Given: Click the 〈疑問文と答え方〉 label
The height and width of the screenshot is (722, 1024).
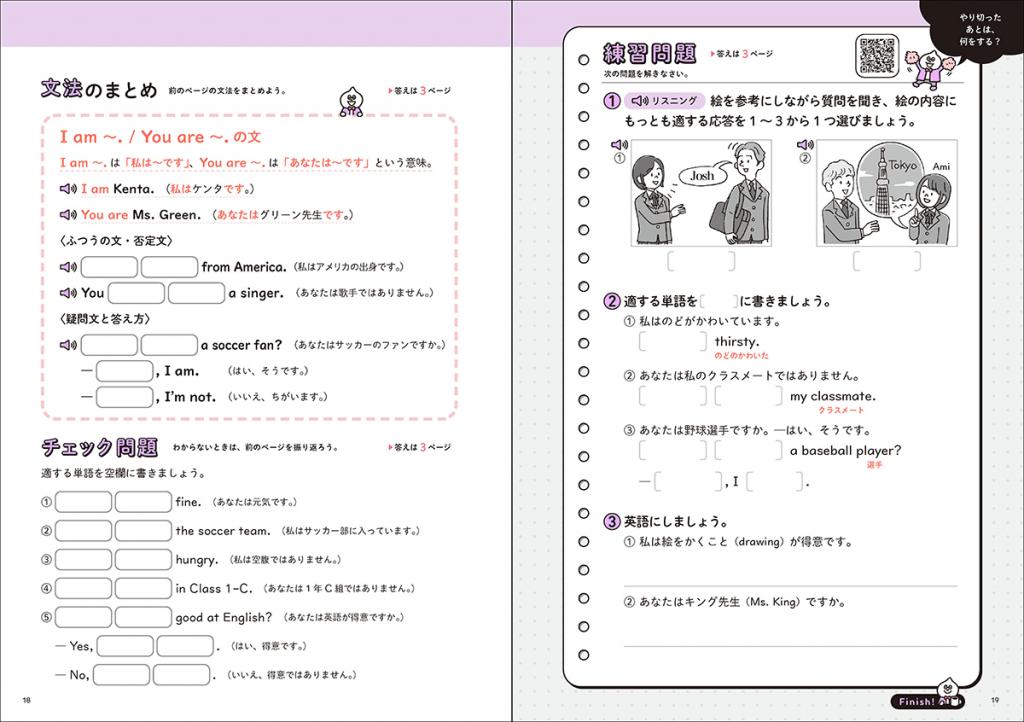Looking at the screenshot, I should [106, 319].
